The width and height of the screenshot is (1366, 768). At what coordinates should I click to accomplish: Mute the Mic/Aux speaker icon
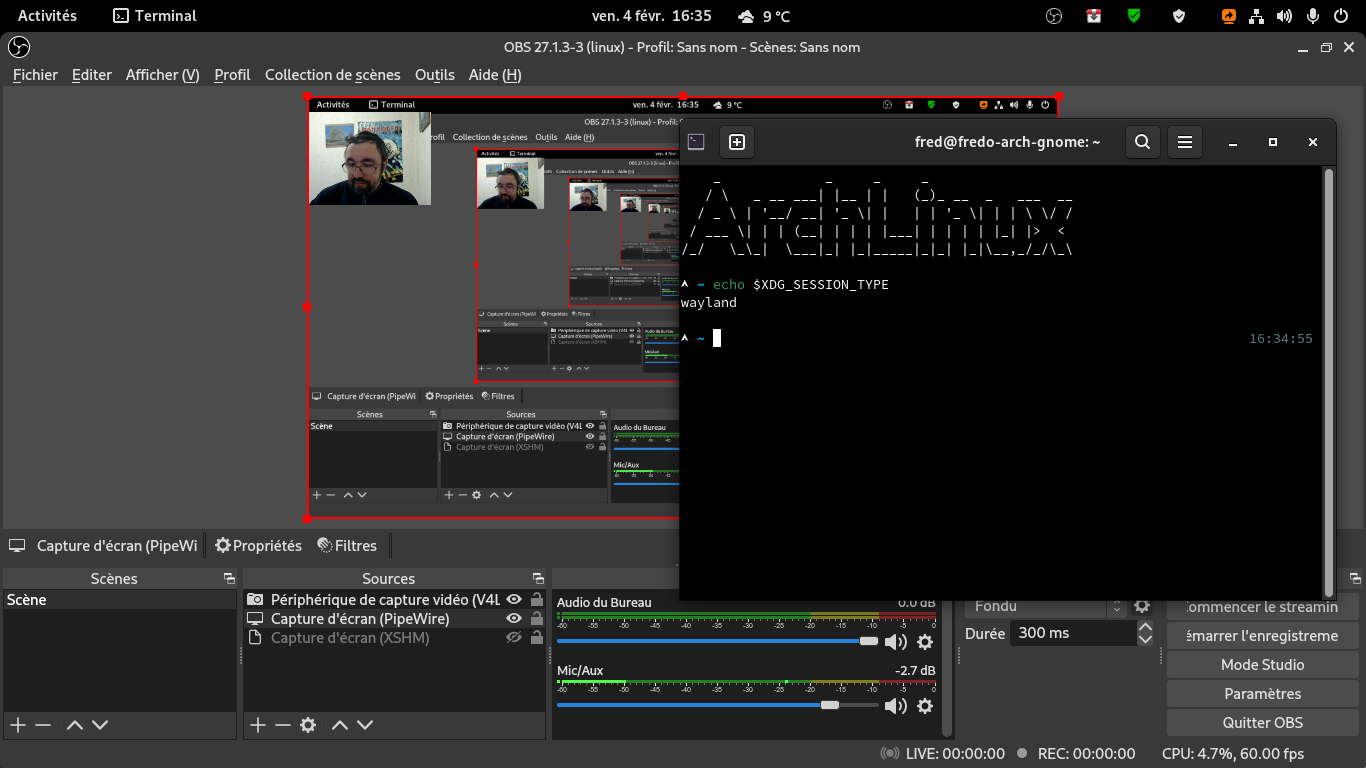(x=895, y=706)
